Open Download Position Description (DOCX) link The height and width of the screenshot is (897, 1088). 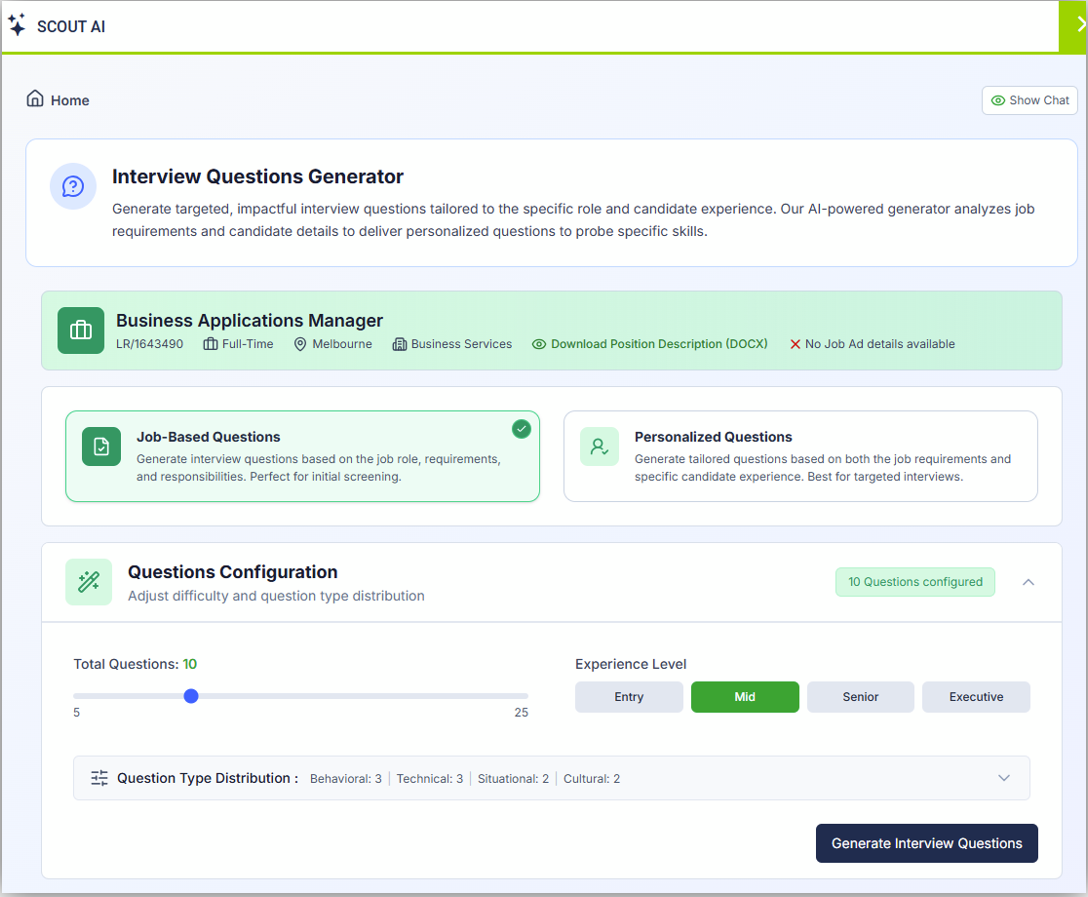[658, 344]
